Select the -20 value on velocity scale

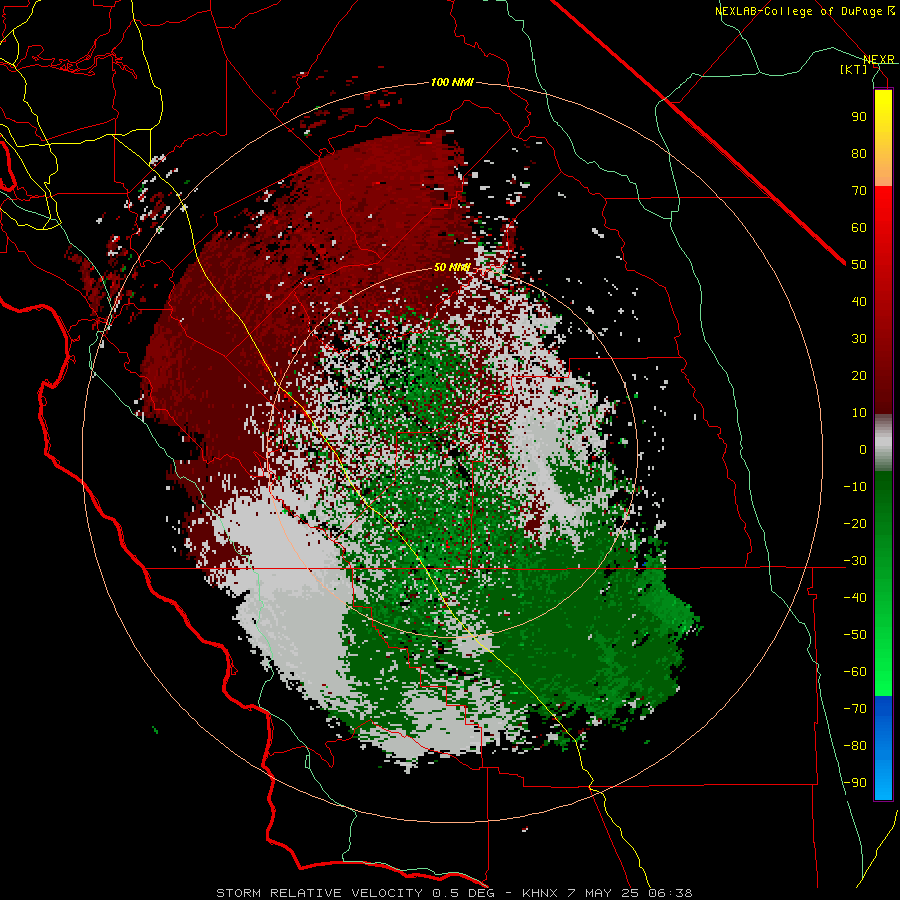click(855, 524)
